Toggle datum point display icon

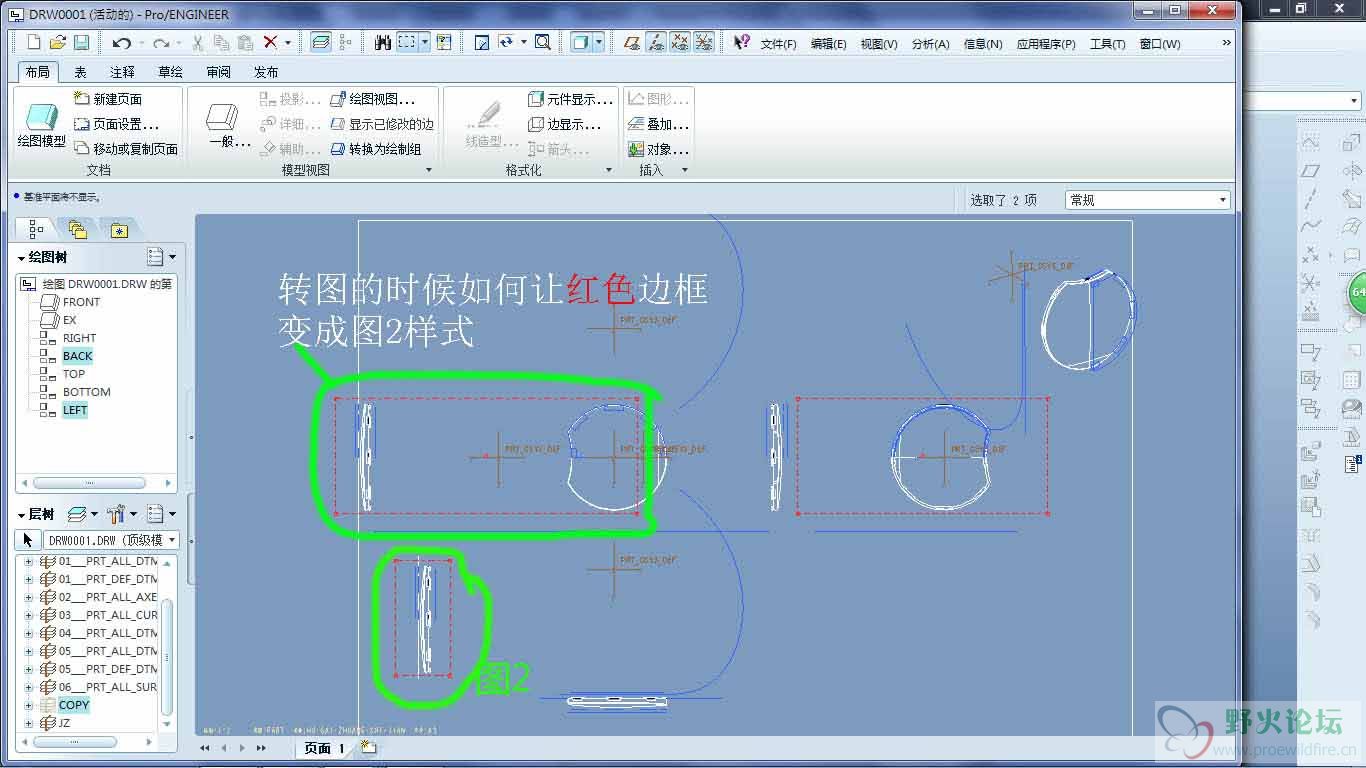680,42
